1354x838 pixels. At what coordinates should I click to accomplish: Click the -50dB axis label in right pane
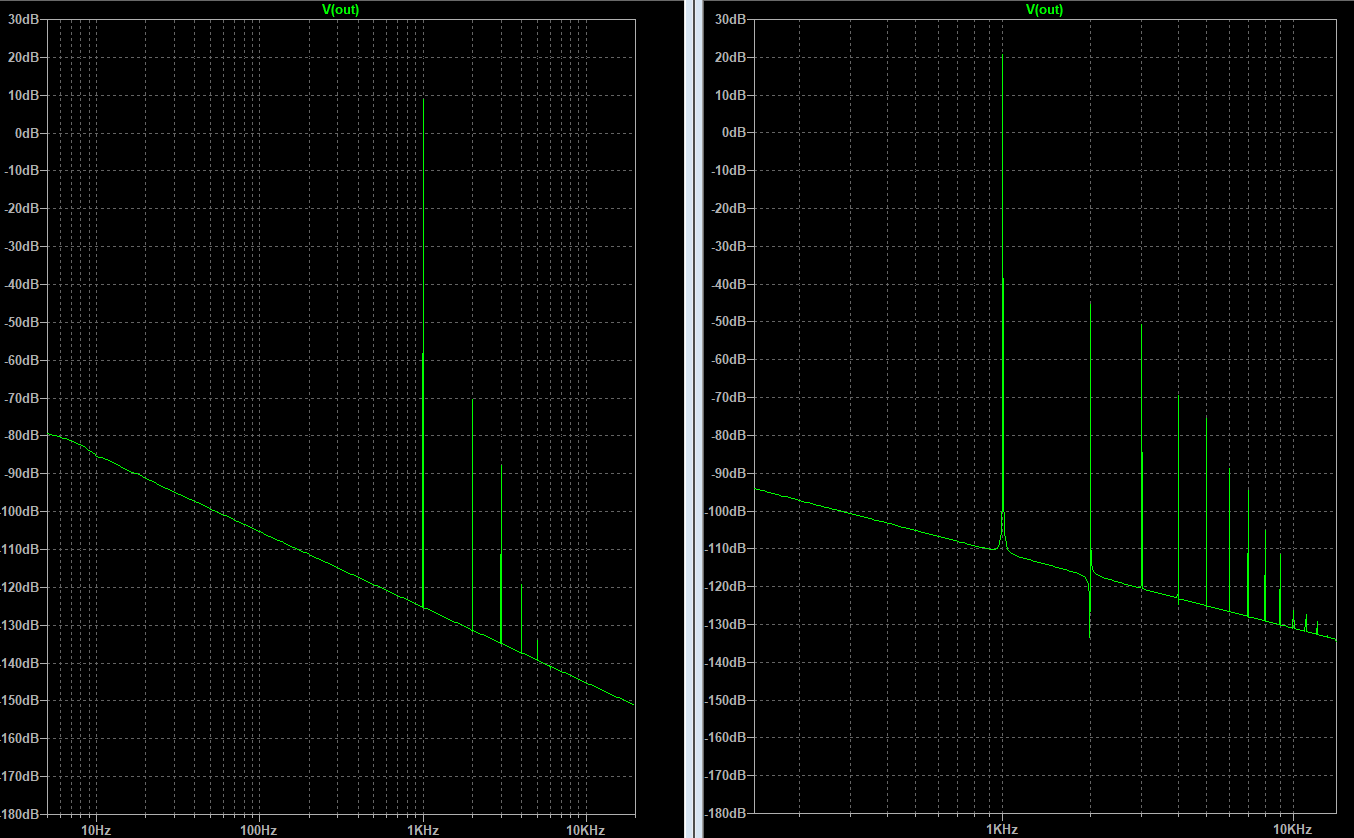729,322
